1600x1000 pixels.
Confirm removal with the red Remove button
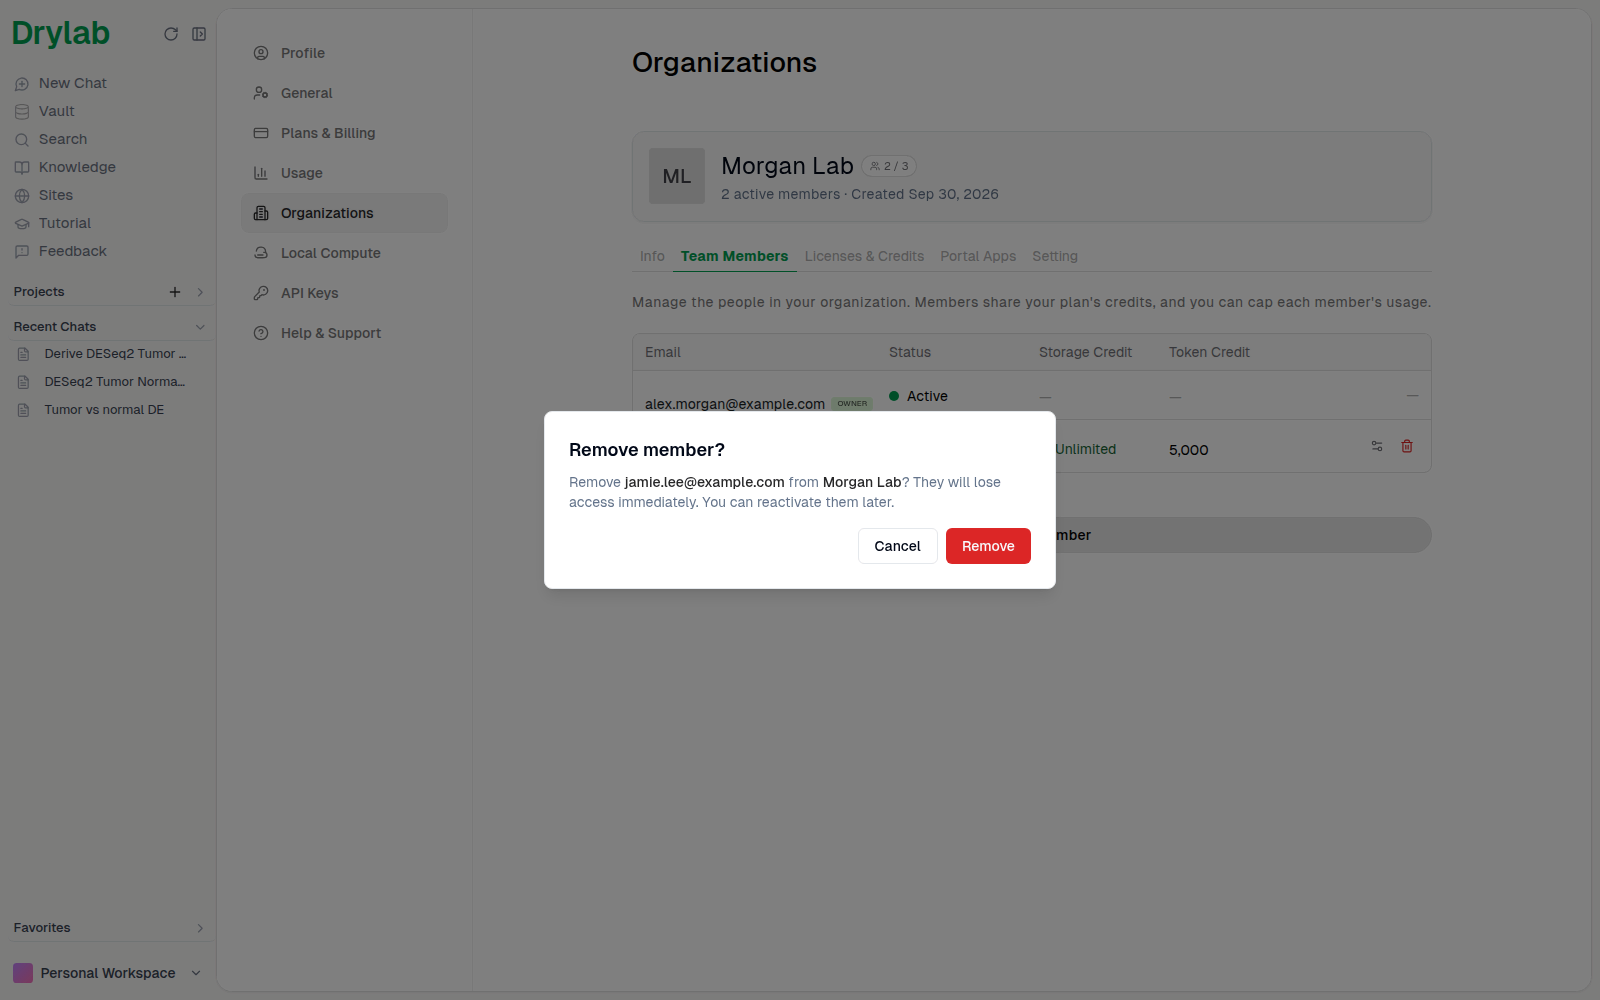988,546
